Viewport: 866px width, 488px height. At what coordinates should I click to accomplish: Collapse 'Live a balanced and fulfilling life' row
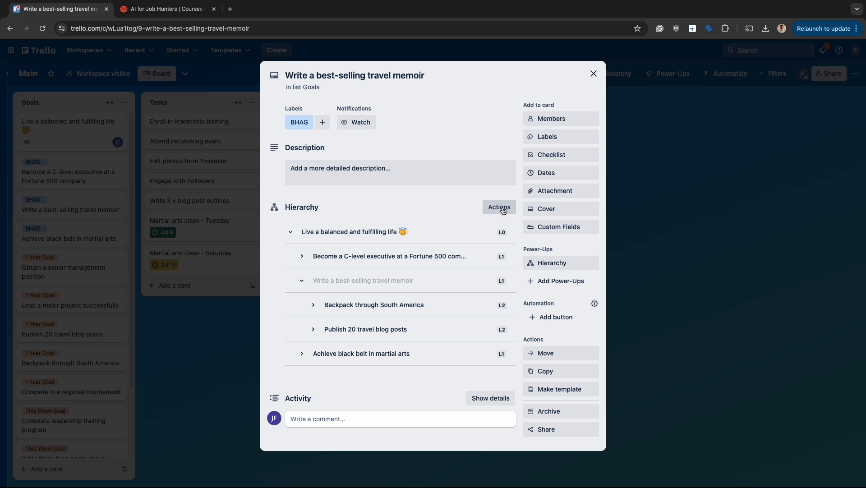290,232
